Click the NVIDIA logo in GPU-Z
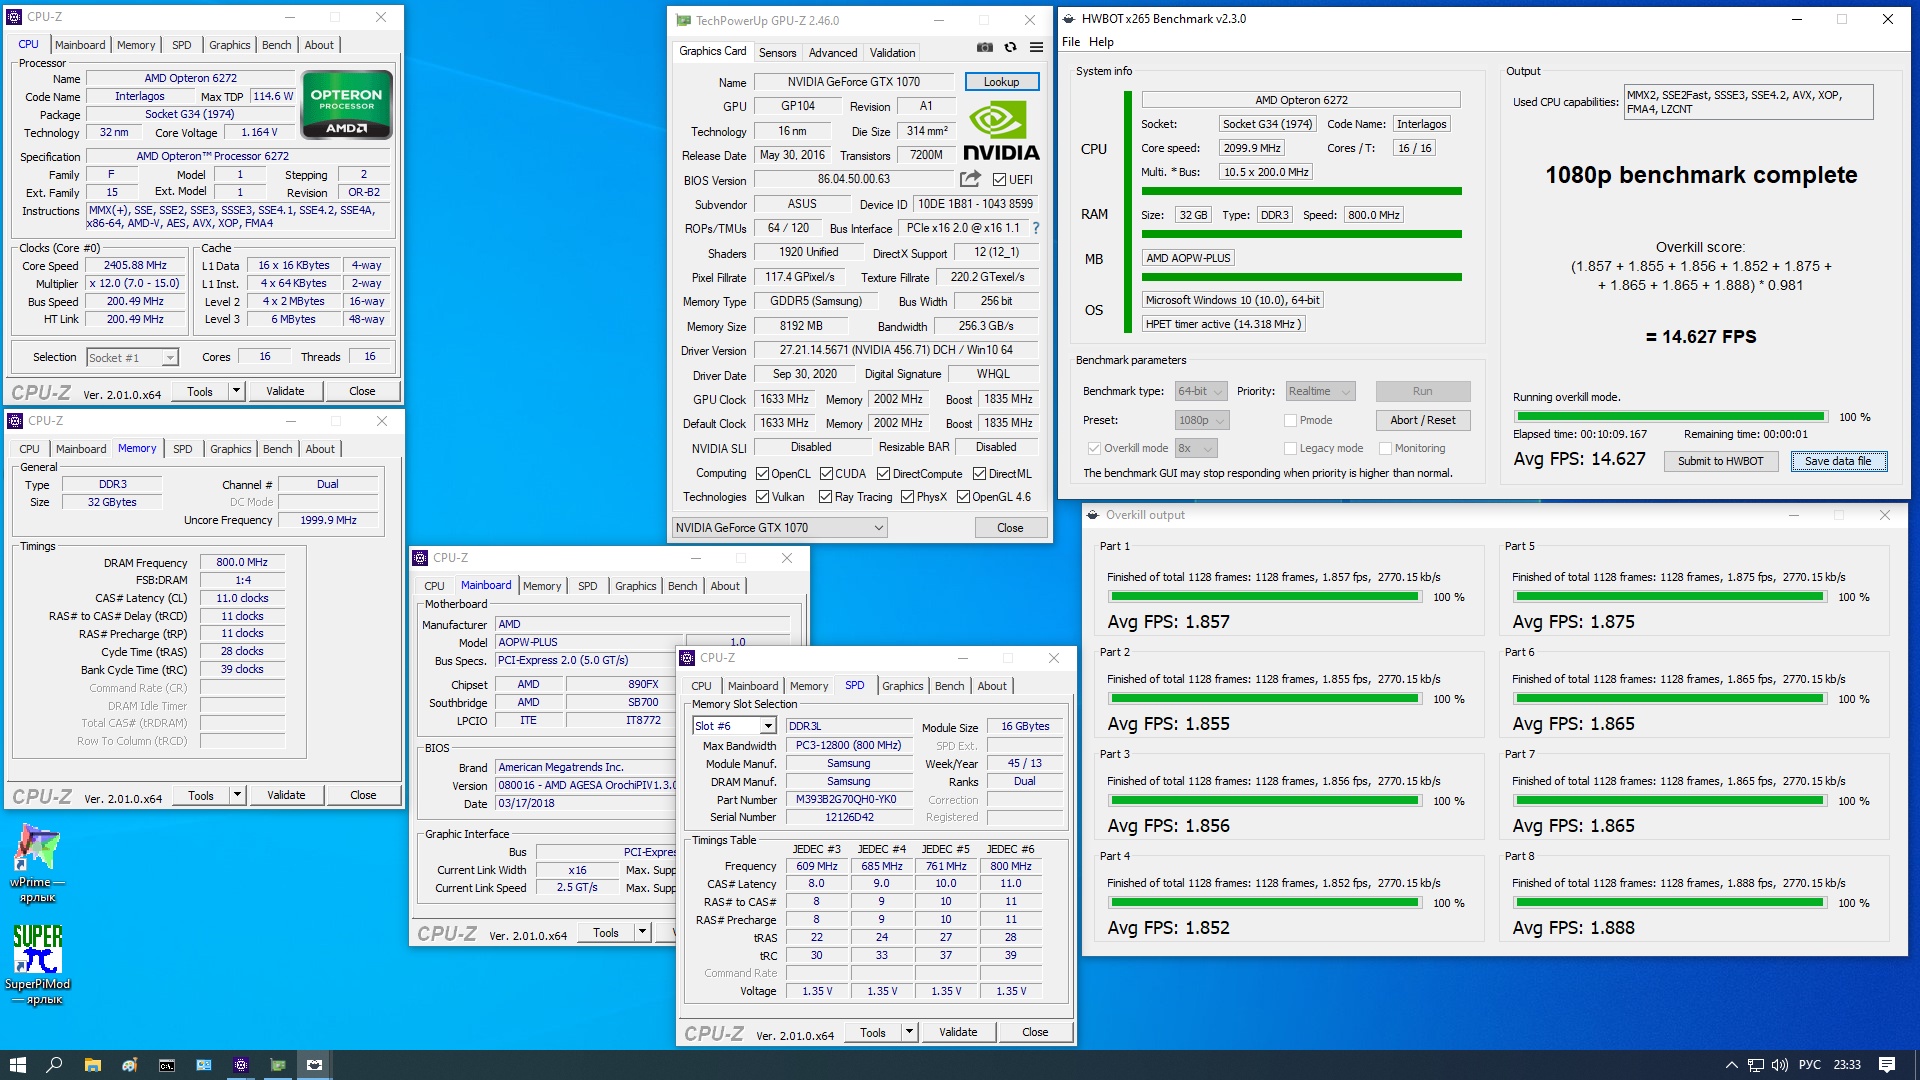The height and width of the screenshot is (1080, 1920). point(1001,131)
